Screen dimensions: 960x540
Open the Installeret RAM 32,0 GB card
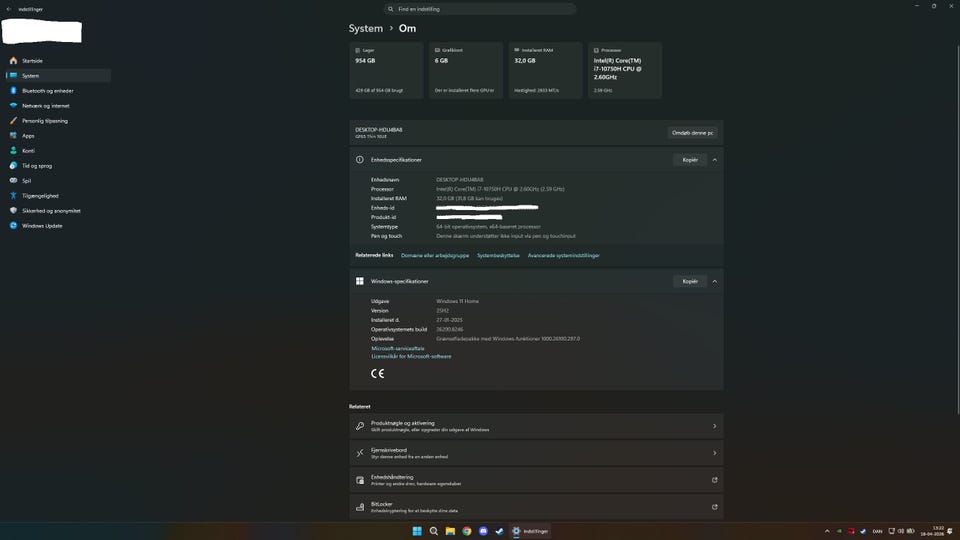click(545, 70)
